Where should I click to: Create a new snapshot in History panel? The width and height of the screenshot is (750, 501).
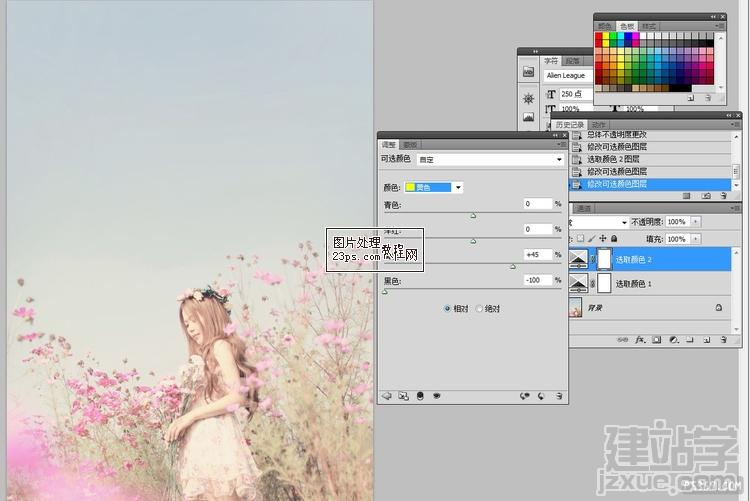(706, 196)
